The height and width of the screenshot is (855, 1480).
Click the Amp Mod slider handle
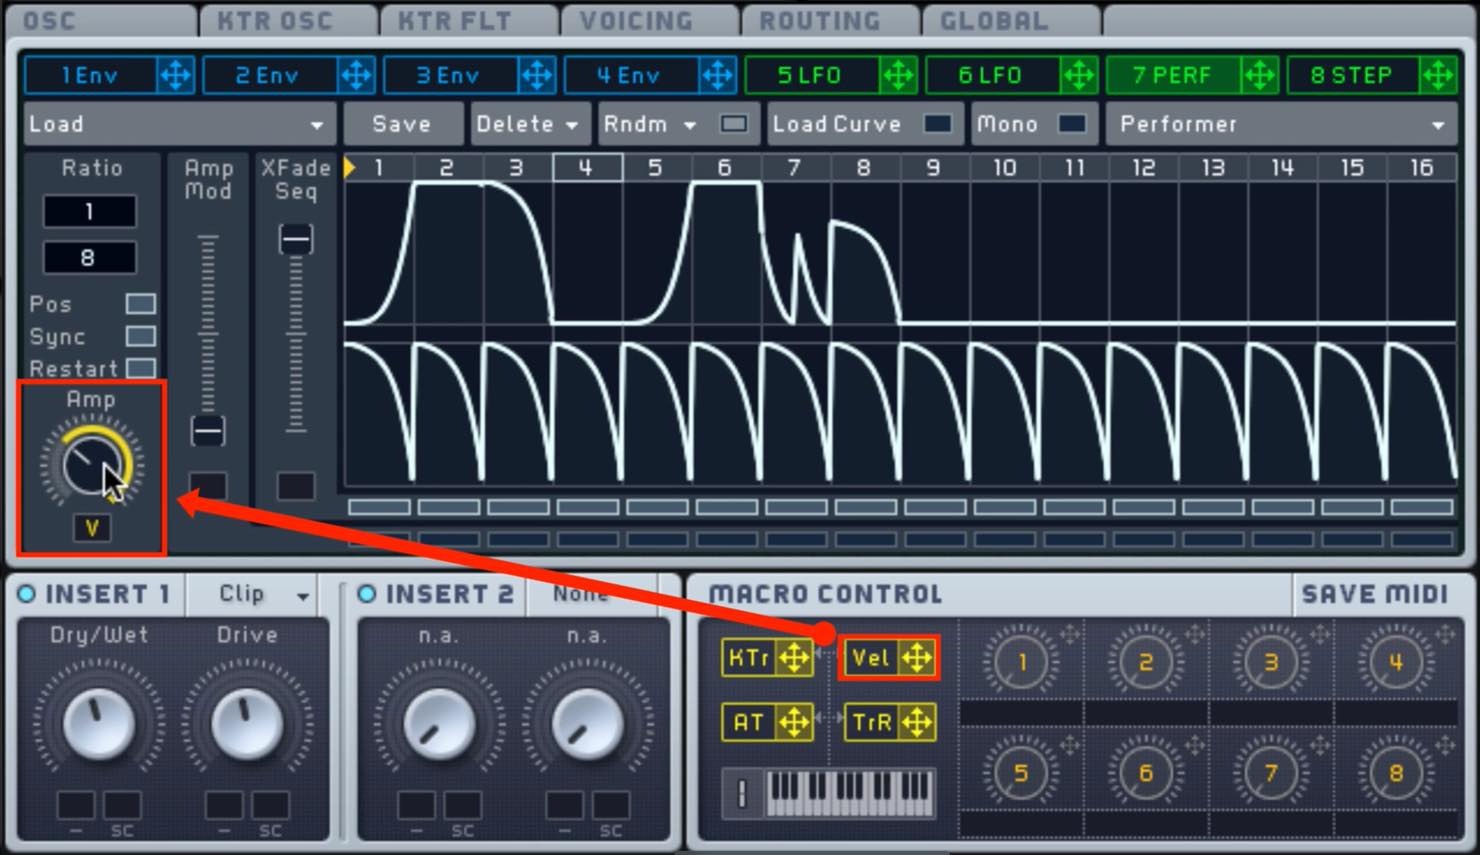coord(208,431)
